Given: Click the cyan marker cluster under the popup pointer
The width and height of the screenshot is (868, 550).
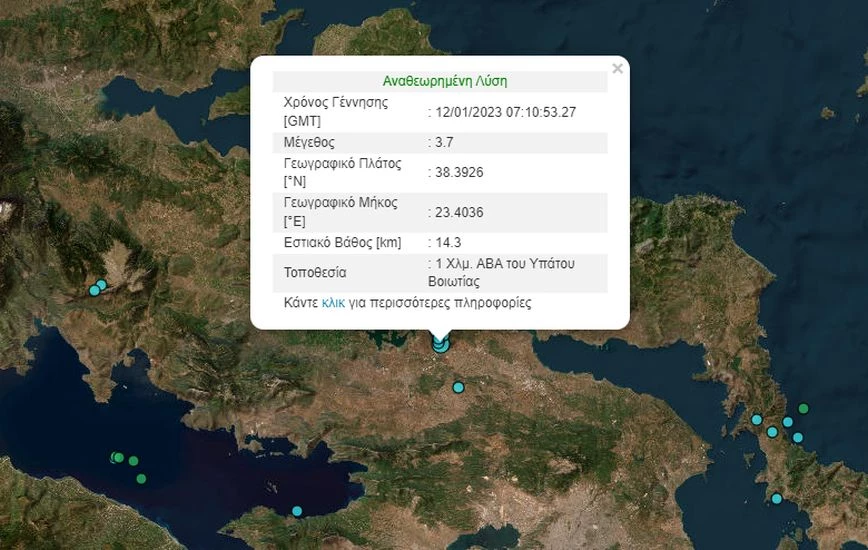Looking at the screenshot, I should 440,345.
